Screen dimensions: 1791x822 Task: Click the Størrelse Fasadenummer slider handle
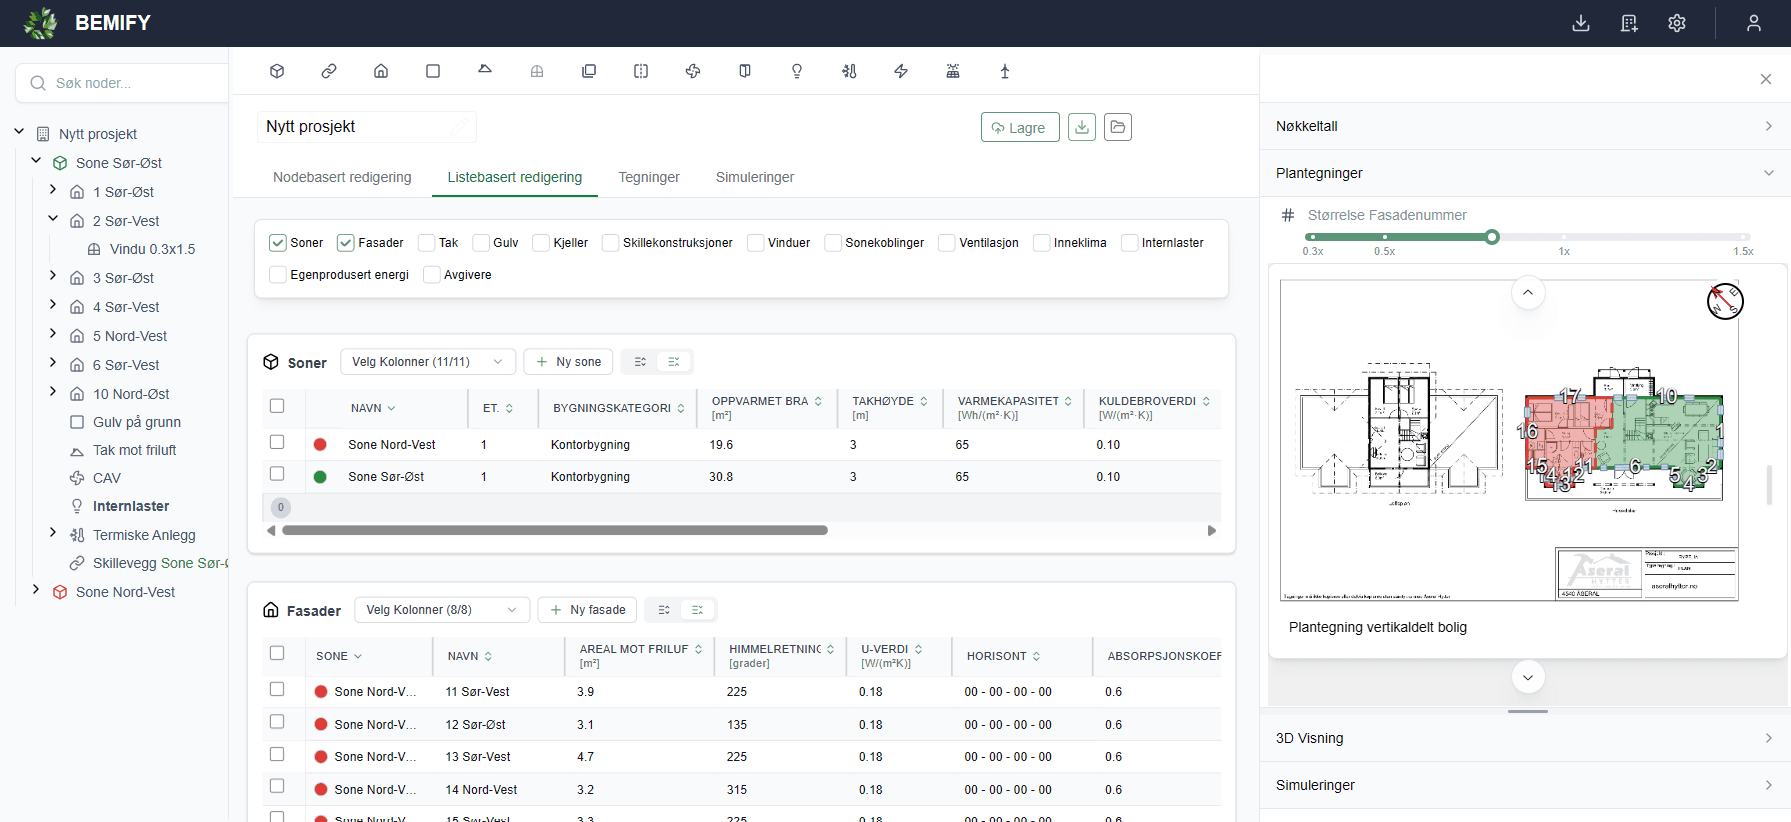pyautogui.click(x=1492, y=237)
